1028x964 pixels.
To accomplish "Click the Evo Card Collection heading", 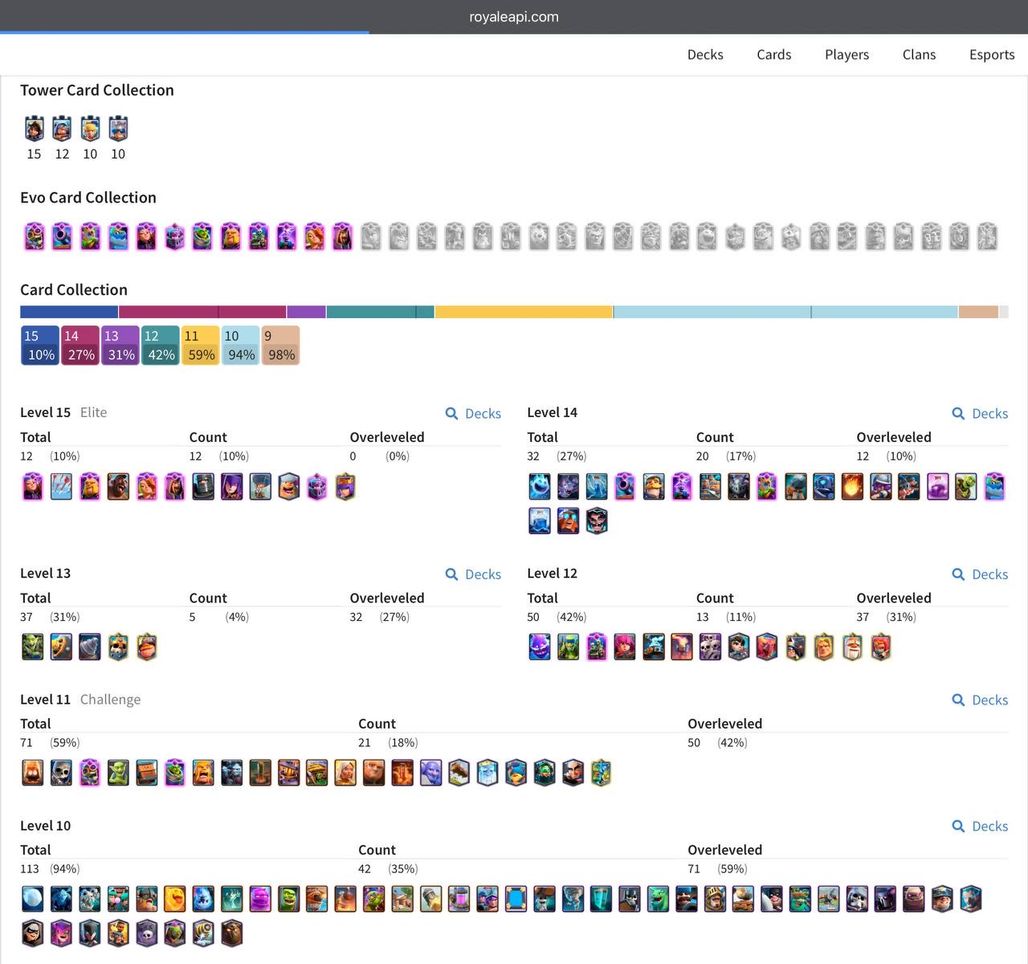I will coord(89,197).
